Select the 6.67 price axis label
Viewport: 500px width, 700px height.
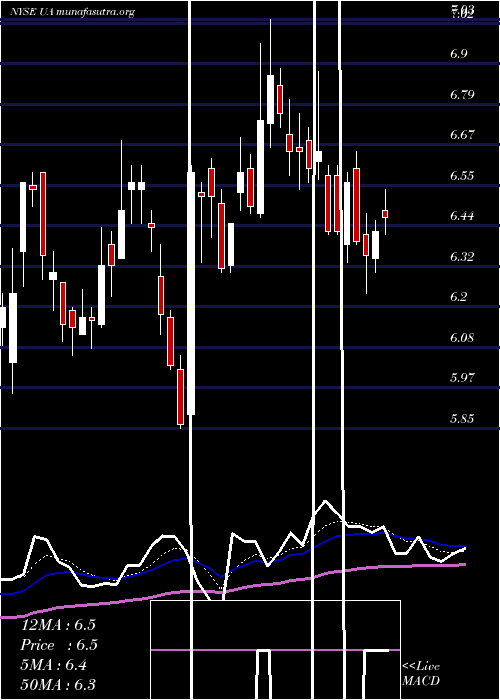coord(462,135)
